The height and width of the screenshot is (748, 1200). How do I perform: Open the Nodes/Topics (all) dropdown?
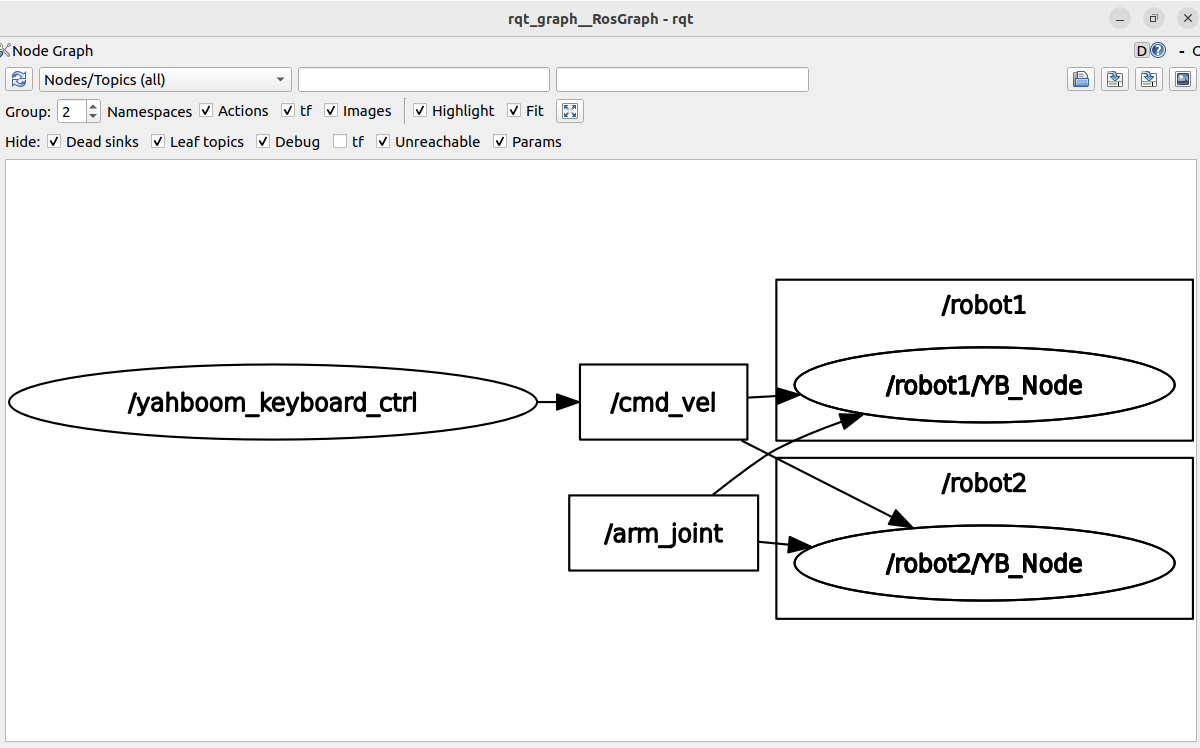[x=165, y=80]
